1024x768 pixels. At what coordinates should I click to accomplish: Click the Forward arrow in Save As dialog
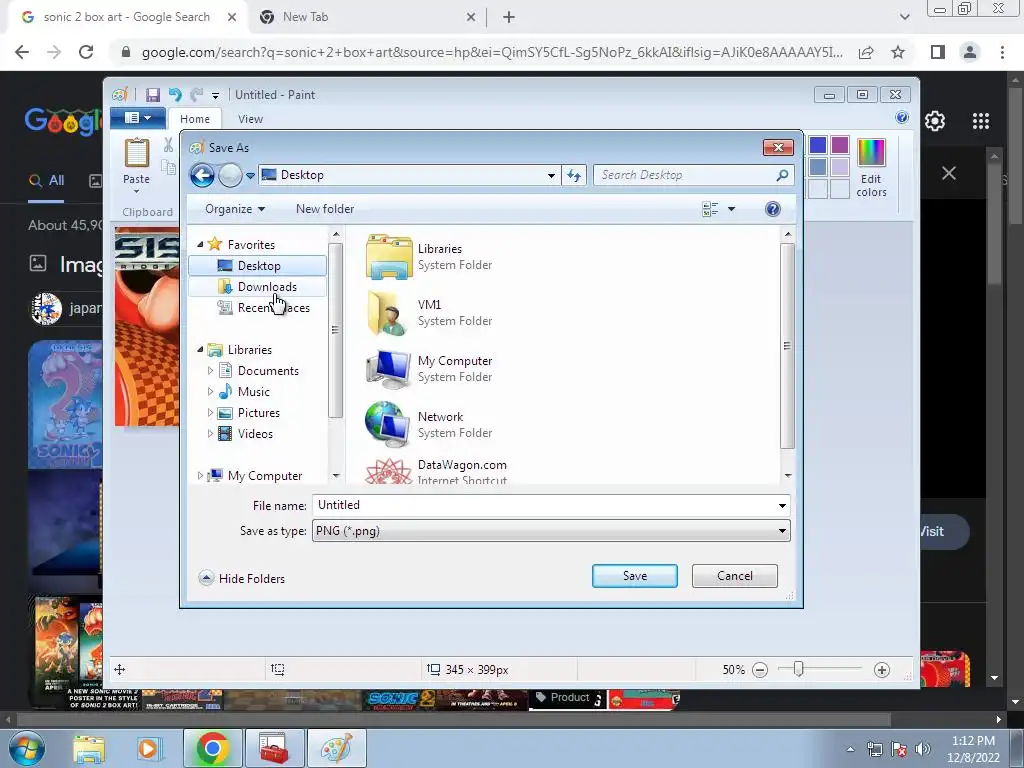click(230, 175)
